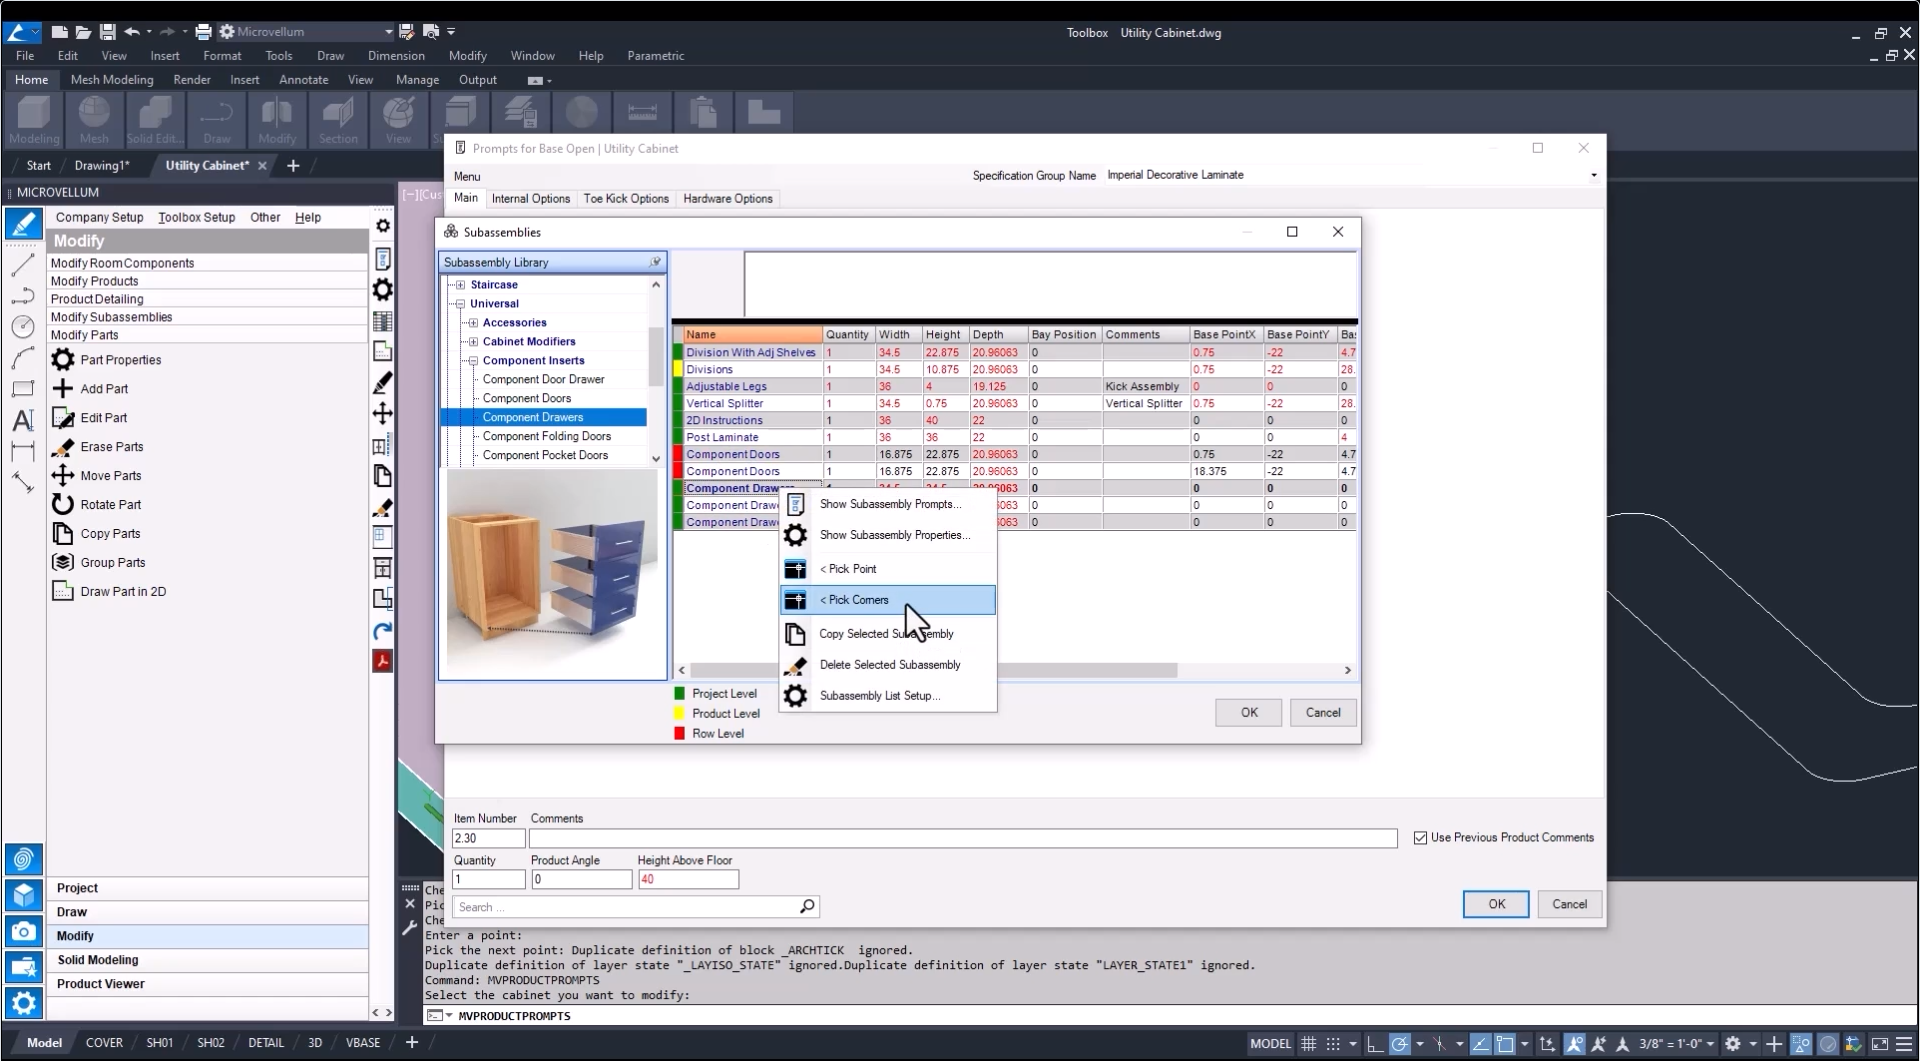The image size is (1920, 1061).
Task: Click the Draw Part in 2D icon
Action: [63, 592]
